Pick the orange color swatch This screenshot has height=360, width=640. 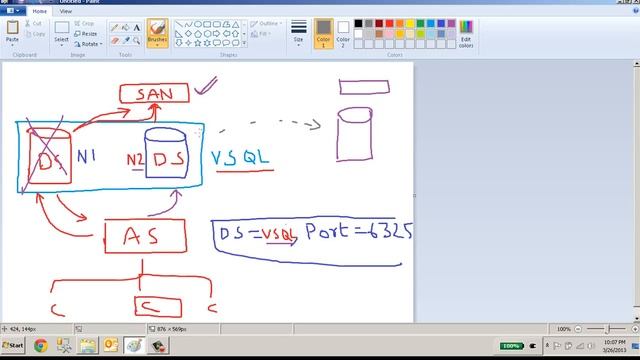click(x=400, y=24)
